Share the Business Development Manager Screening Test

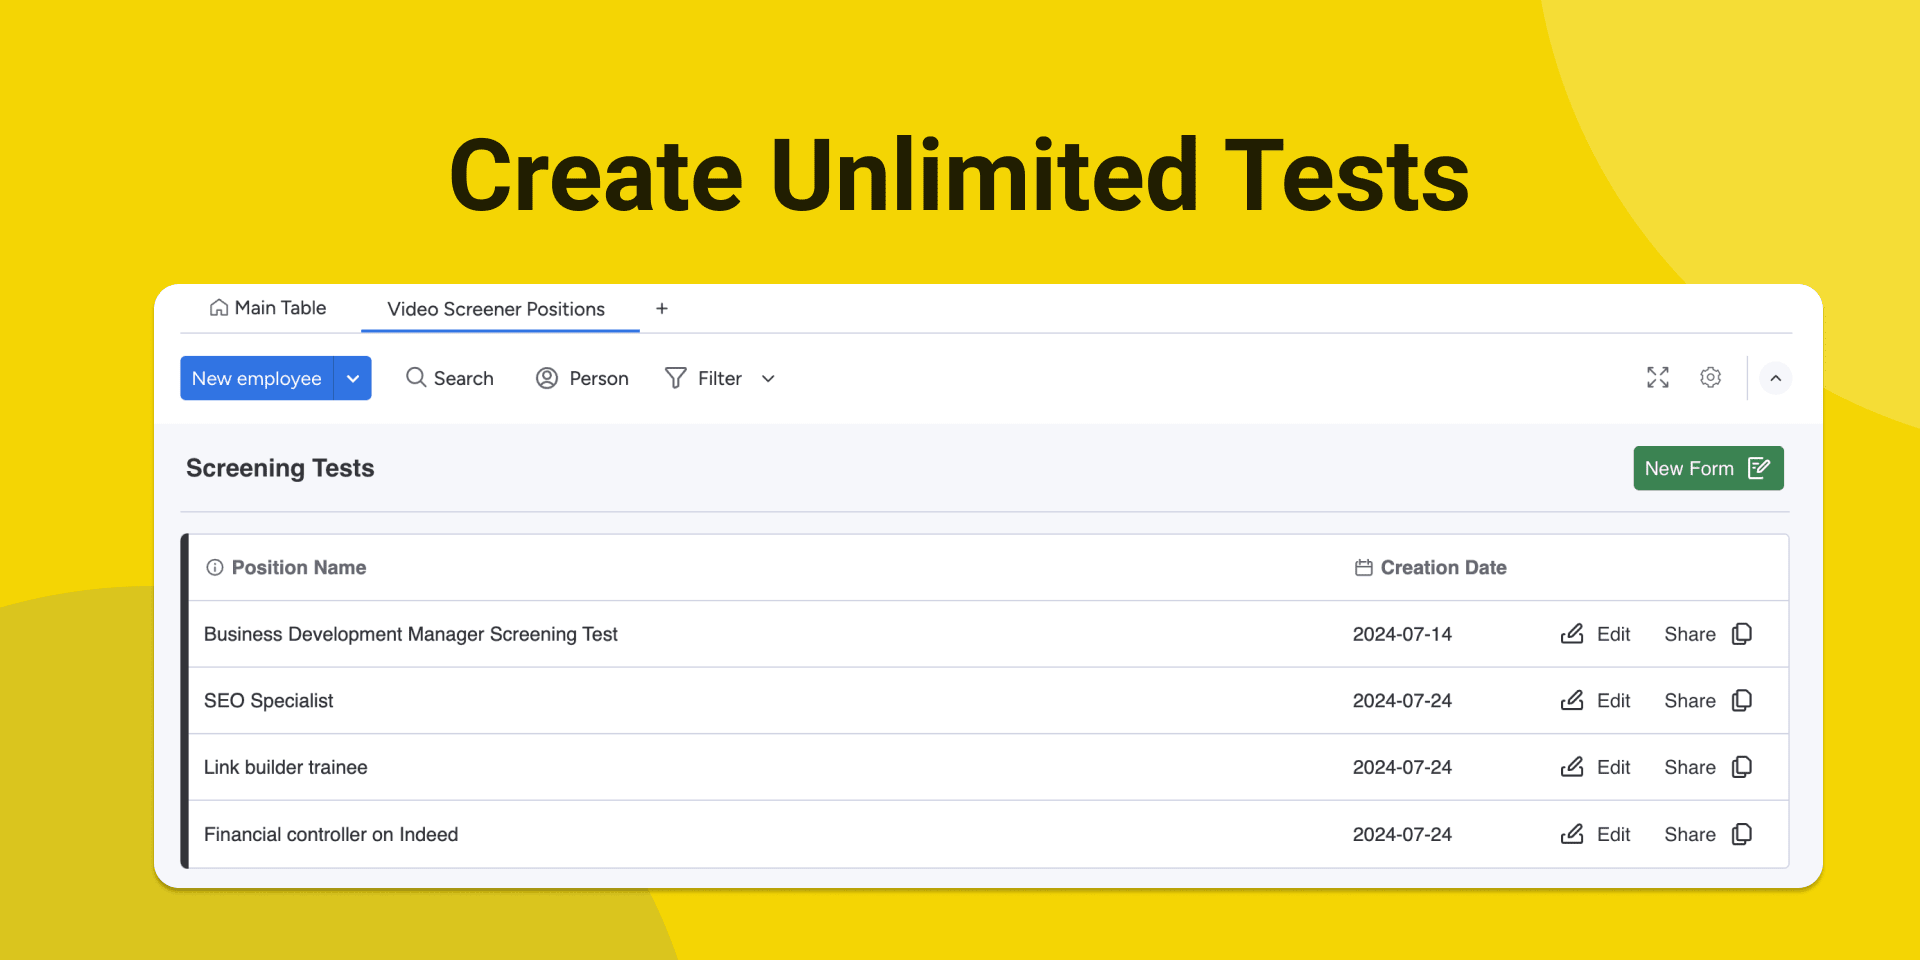point(1708,634)
